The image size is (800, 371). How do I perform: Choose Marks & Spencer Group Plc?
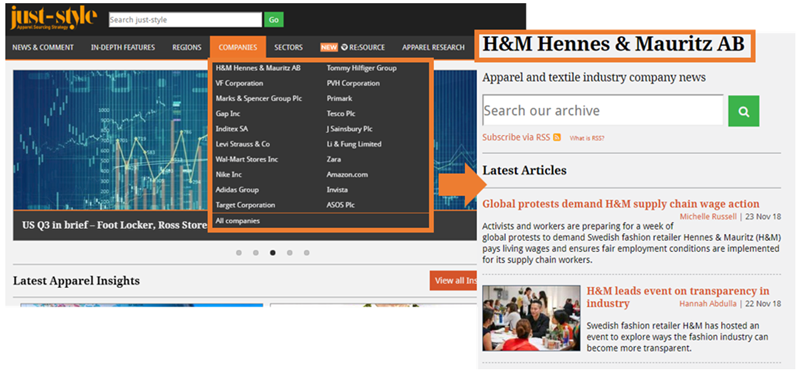(259, 98)
